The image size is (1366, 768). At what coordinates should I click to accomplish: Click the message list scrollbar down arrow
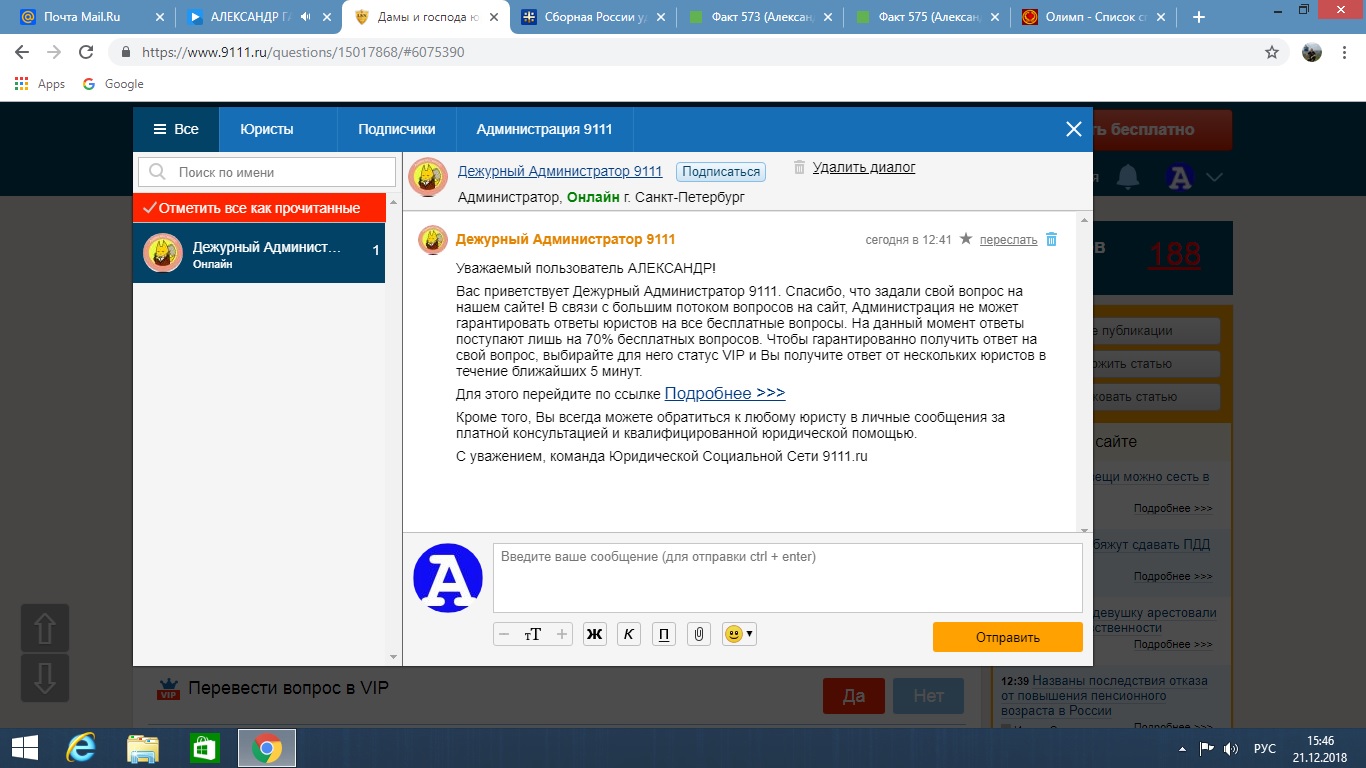tap(1084, 529)
